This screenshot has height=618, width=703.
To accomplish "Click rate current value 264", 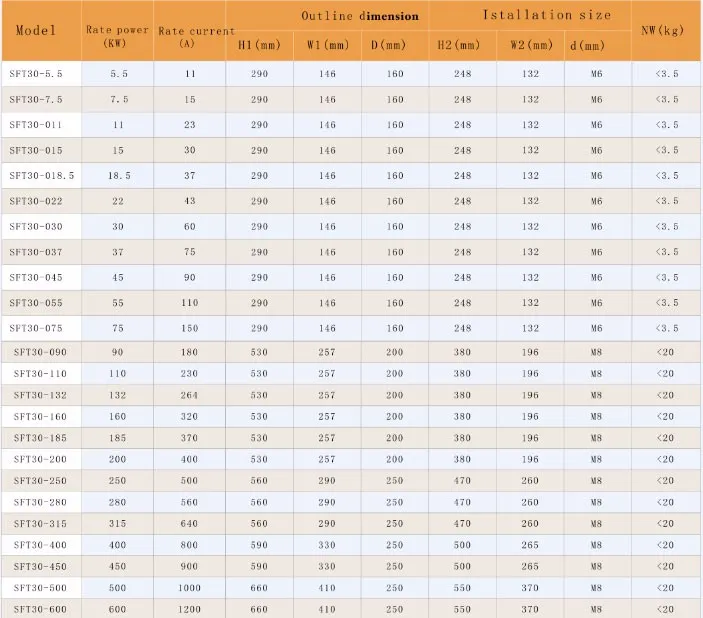I will click(x=189, y=395).
